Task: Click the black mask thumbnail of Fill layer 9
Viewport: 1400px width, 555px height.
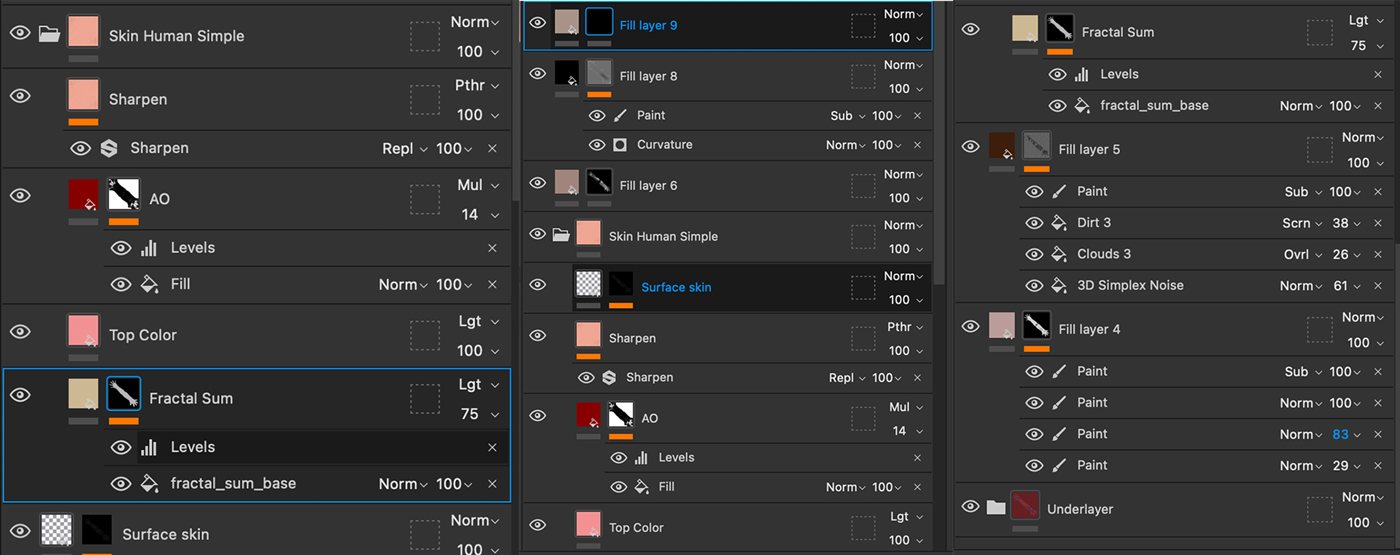Action: click(x=599, y=22)
